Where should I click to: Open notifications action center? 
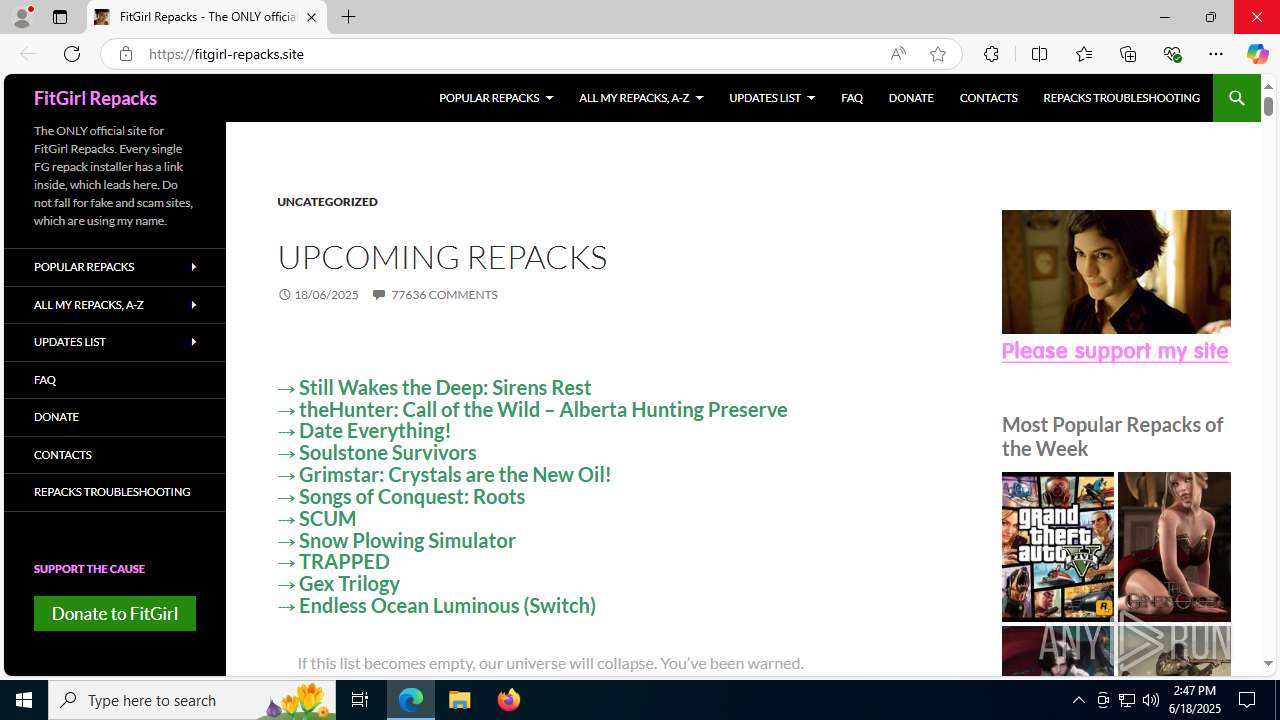point(1247,700)
